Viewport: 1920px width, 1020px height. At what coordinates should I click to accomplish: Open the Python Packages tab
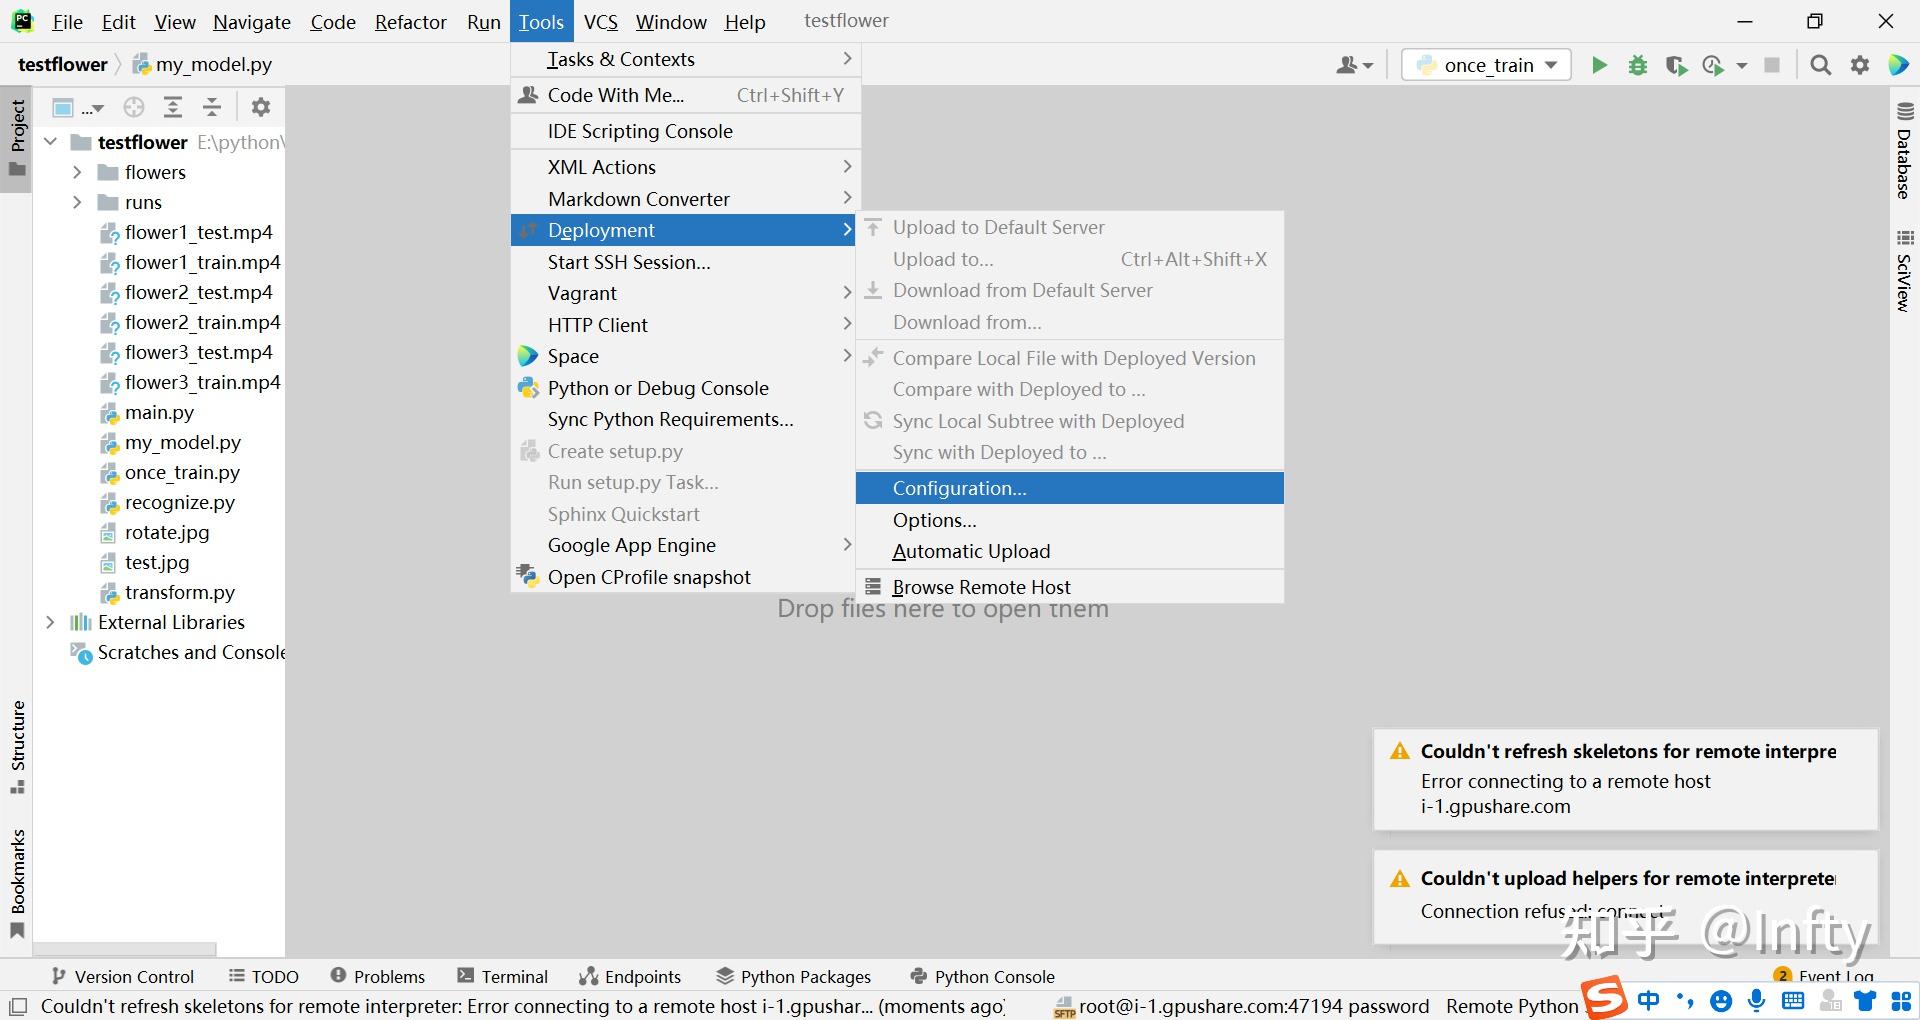coord(793,977)
